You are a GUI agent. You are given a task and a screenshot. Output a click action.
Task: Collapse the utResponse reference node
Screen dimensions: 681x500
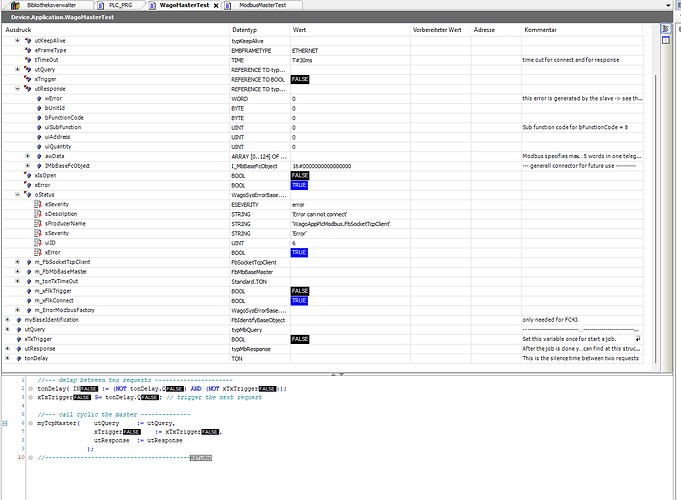click(x=17, y=89)
